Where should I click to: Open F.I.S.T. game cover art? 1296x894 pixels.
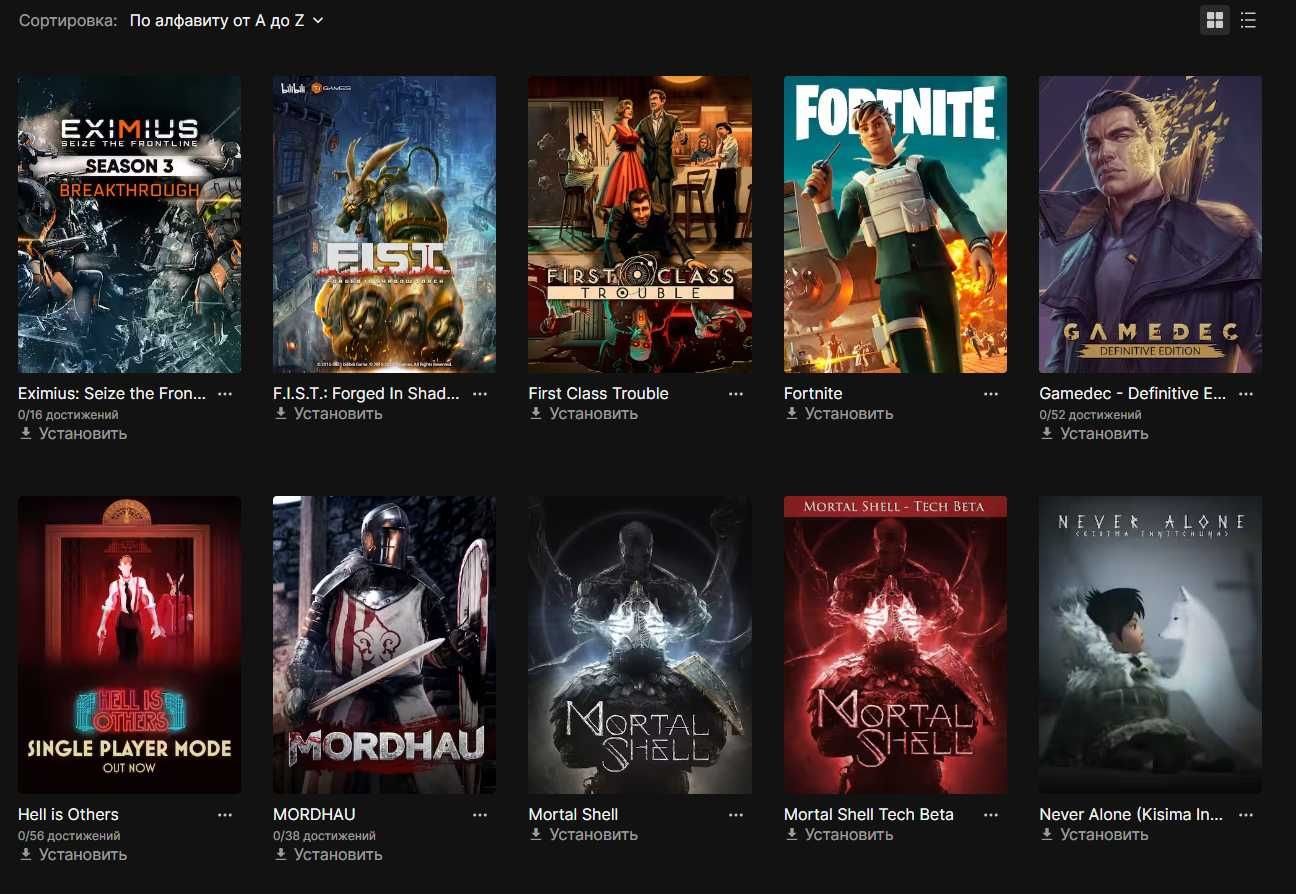[384, 224]
